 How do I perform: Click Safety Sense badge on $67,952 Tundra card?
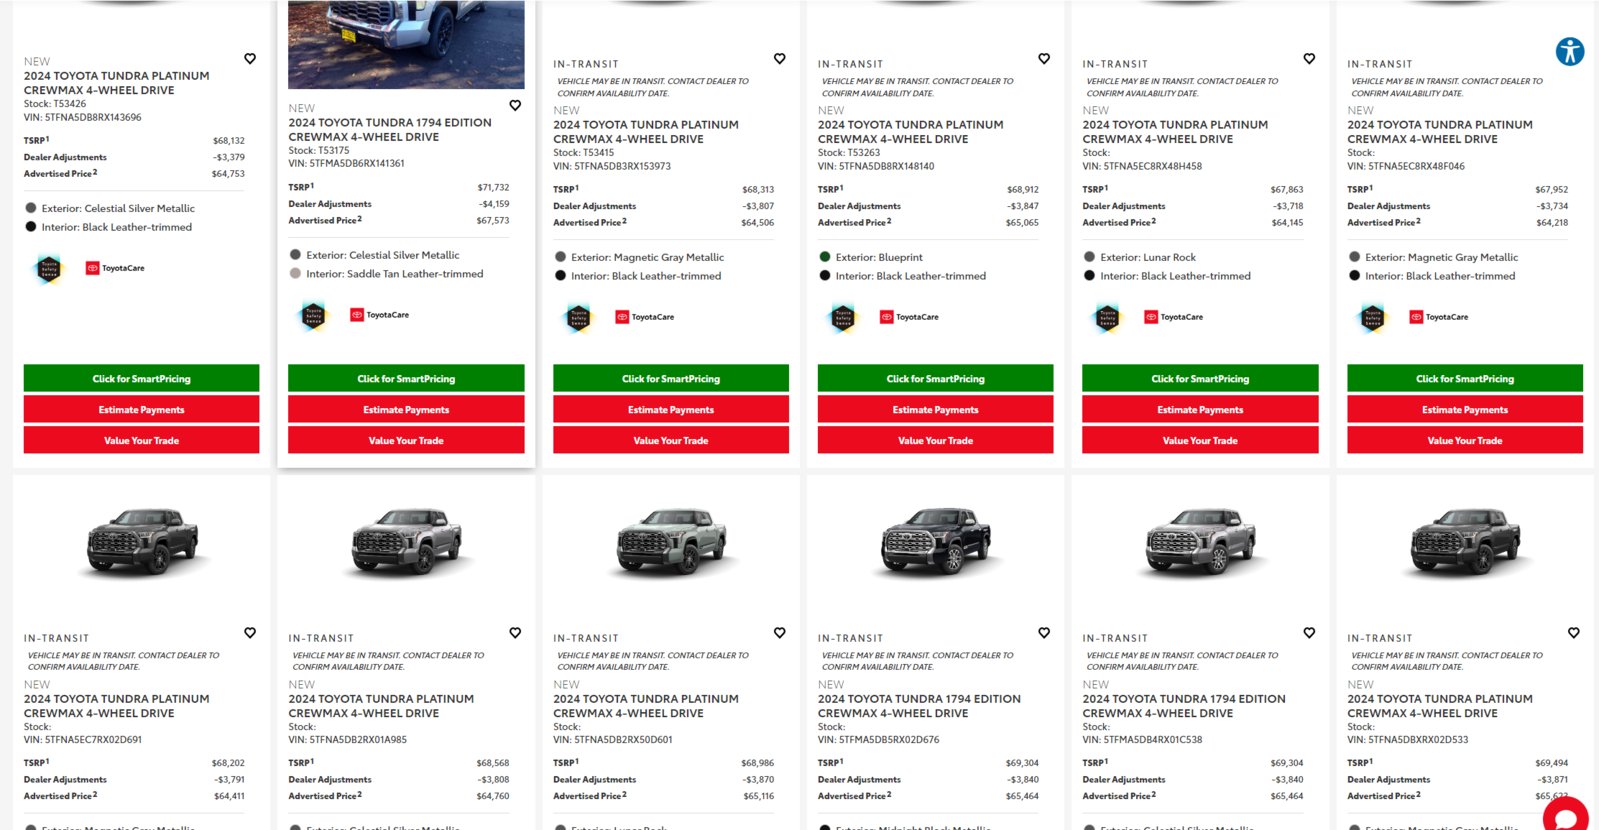point(1372,317)
